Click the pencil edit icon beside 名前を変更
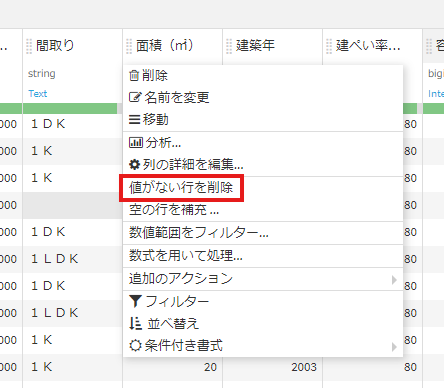This screenshot has height=388, width=444. coord(135,97)
